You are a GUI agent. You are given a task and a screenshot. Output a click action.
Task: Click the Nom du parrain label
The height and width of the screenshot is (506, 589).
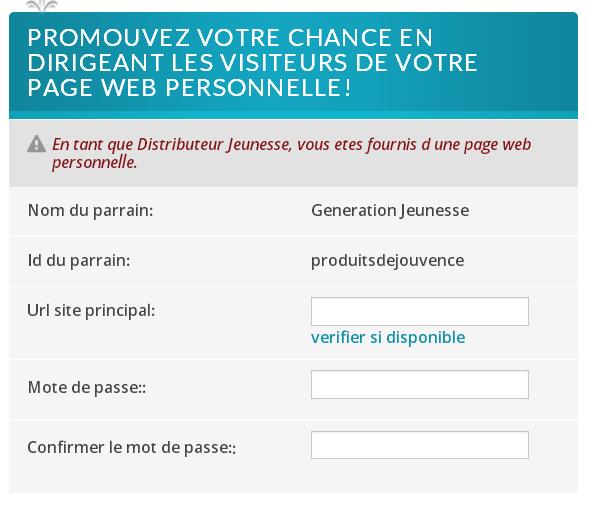pyautogui.click(x=91, y=210)
